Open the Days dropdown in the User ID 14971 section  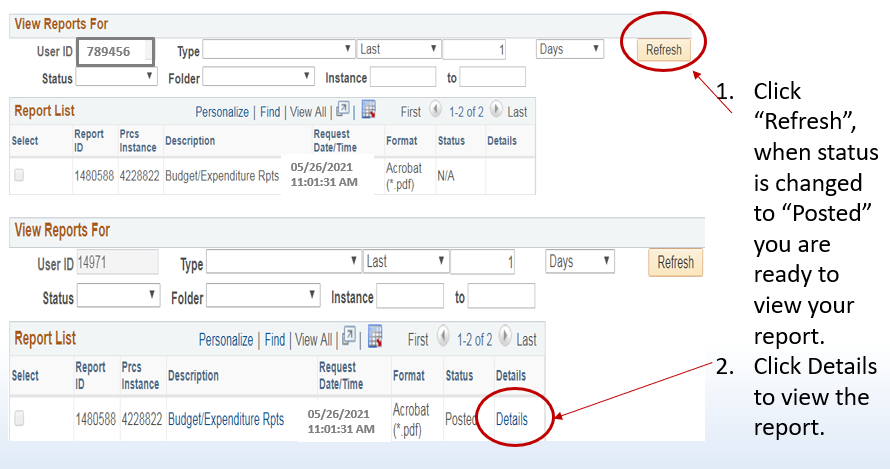[x=580, y=262]
